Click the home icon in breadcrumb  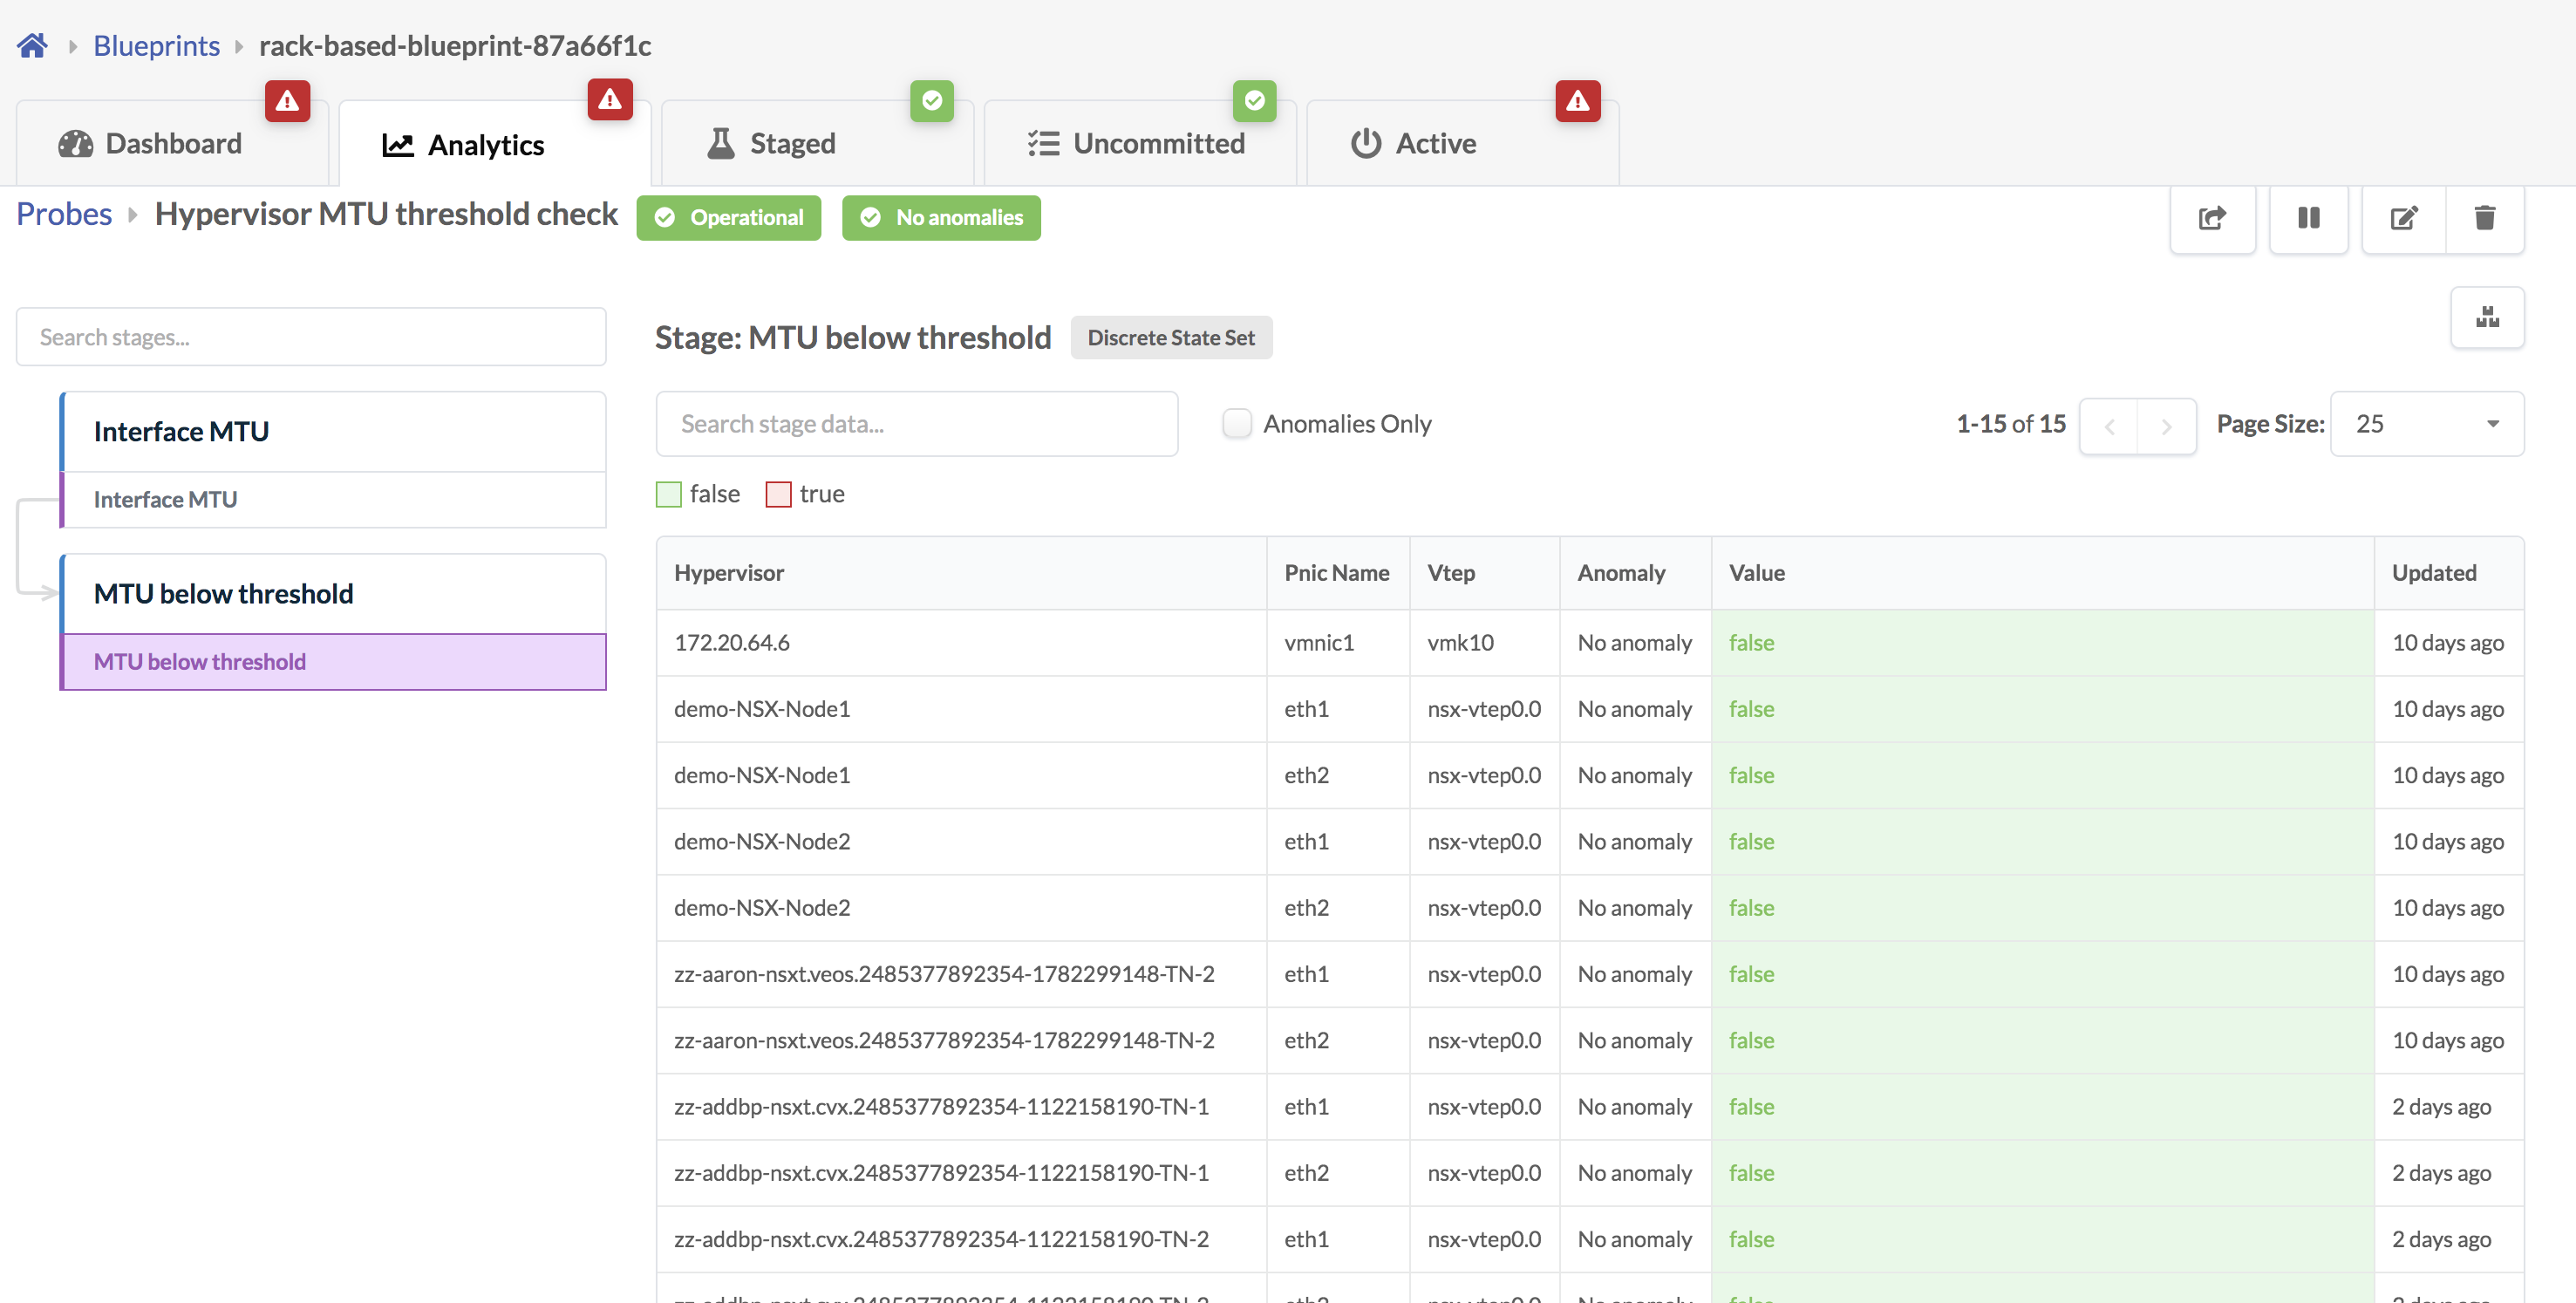click(x=32, y=45)
